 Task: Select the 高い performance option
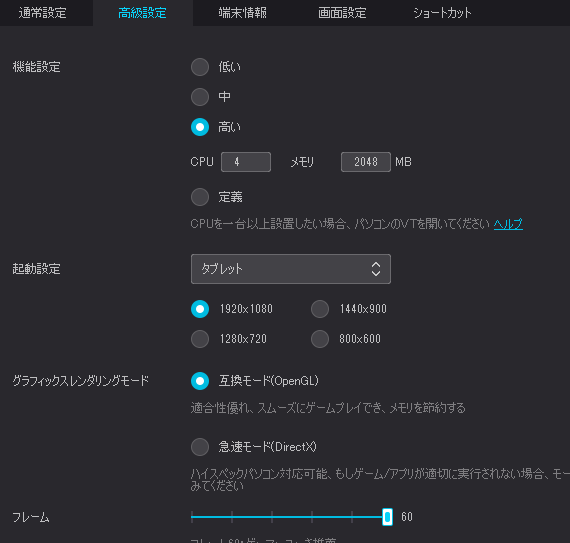(200, 127)
